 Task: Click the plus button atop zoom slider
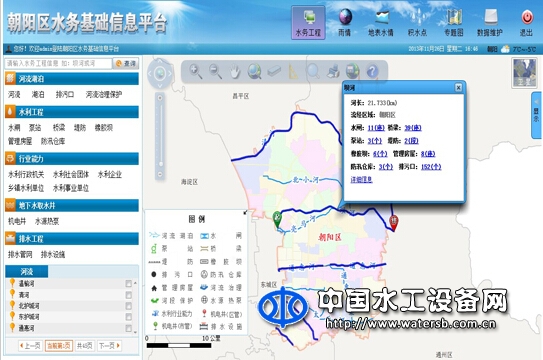(x=160, y=98)
